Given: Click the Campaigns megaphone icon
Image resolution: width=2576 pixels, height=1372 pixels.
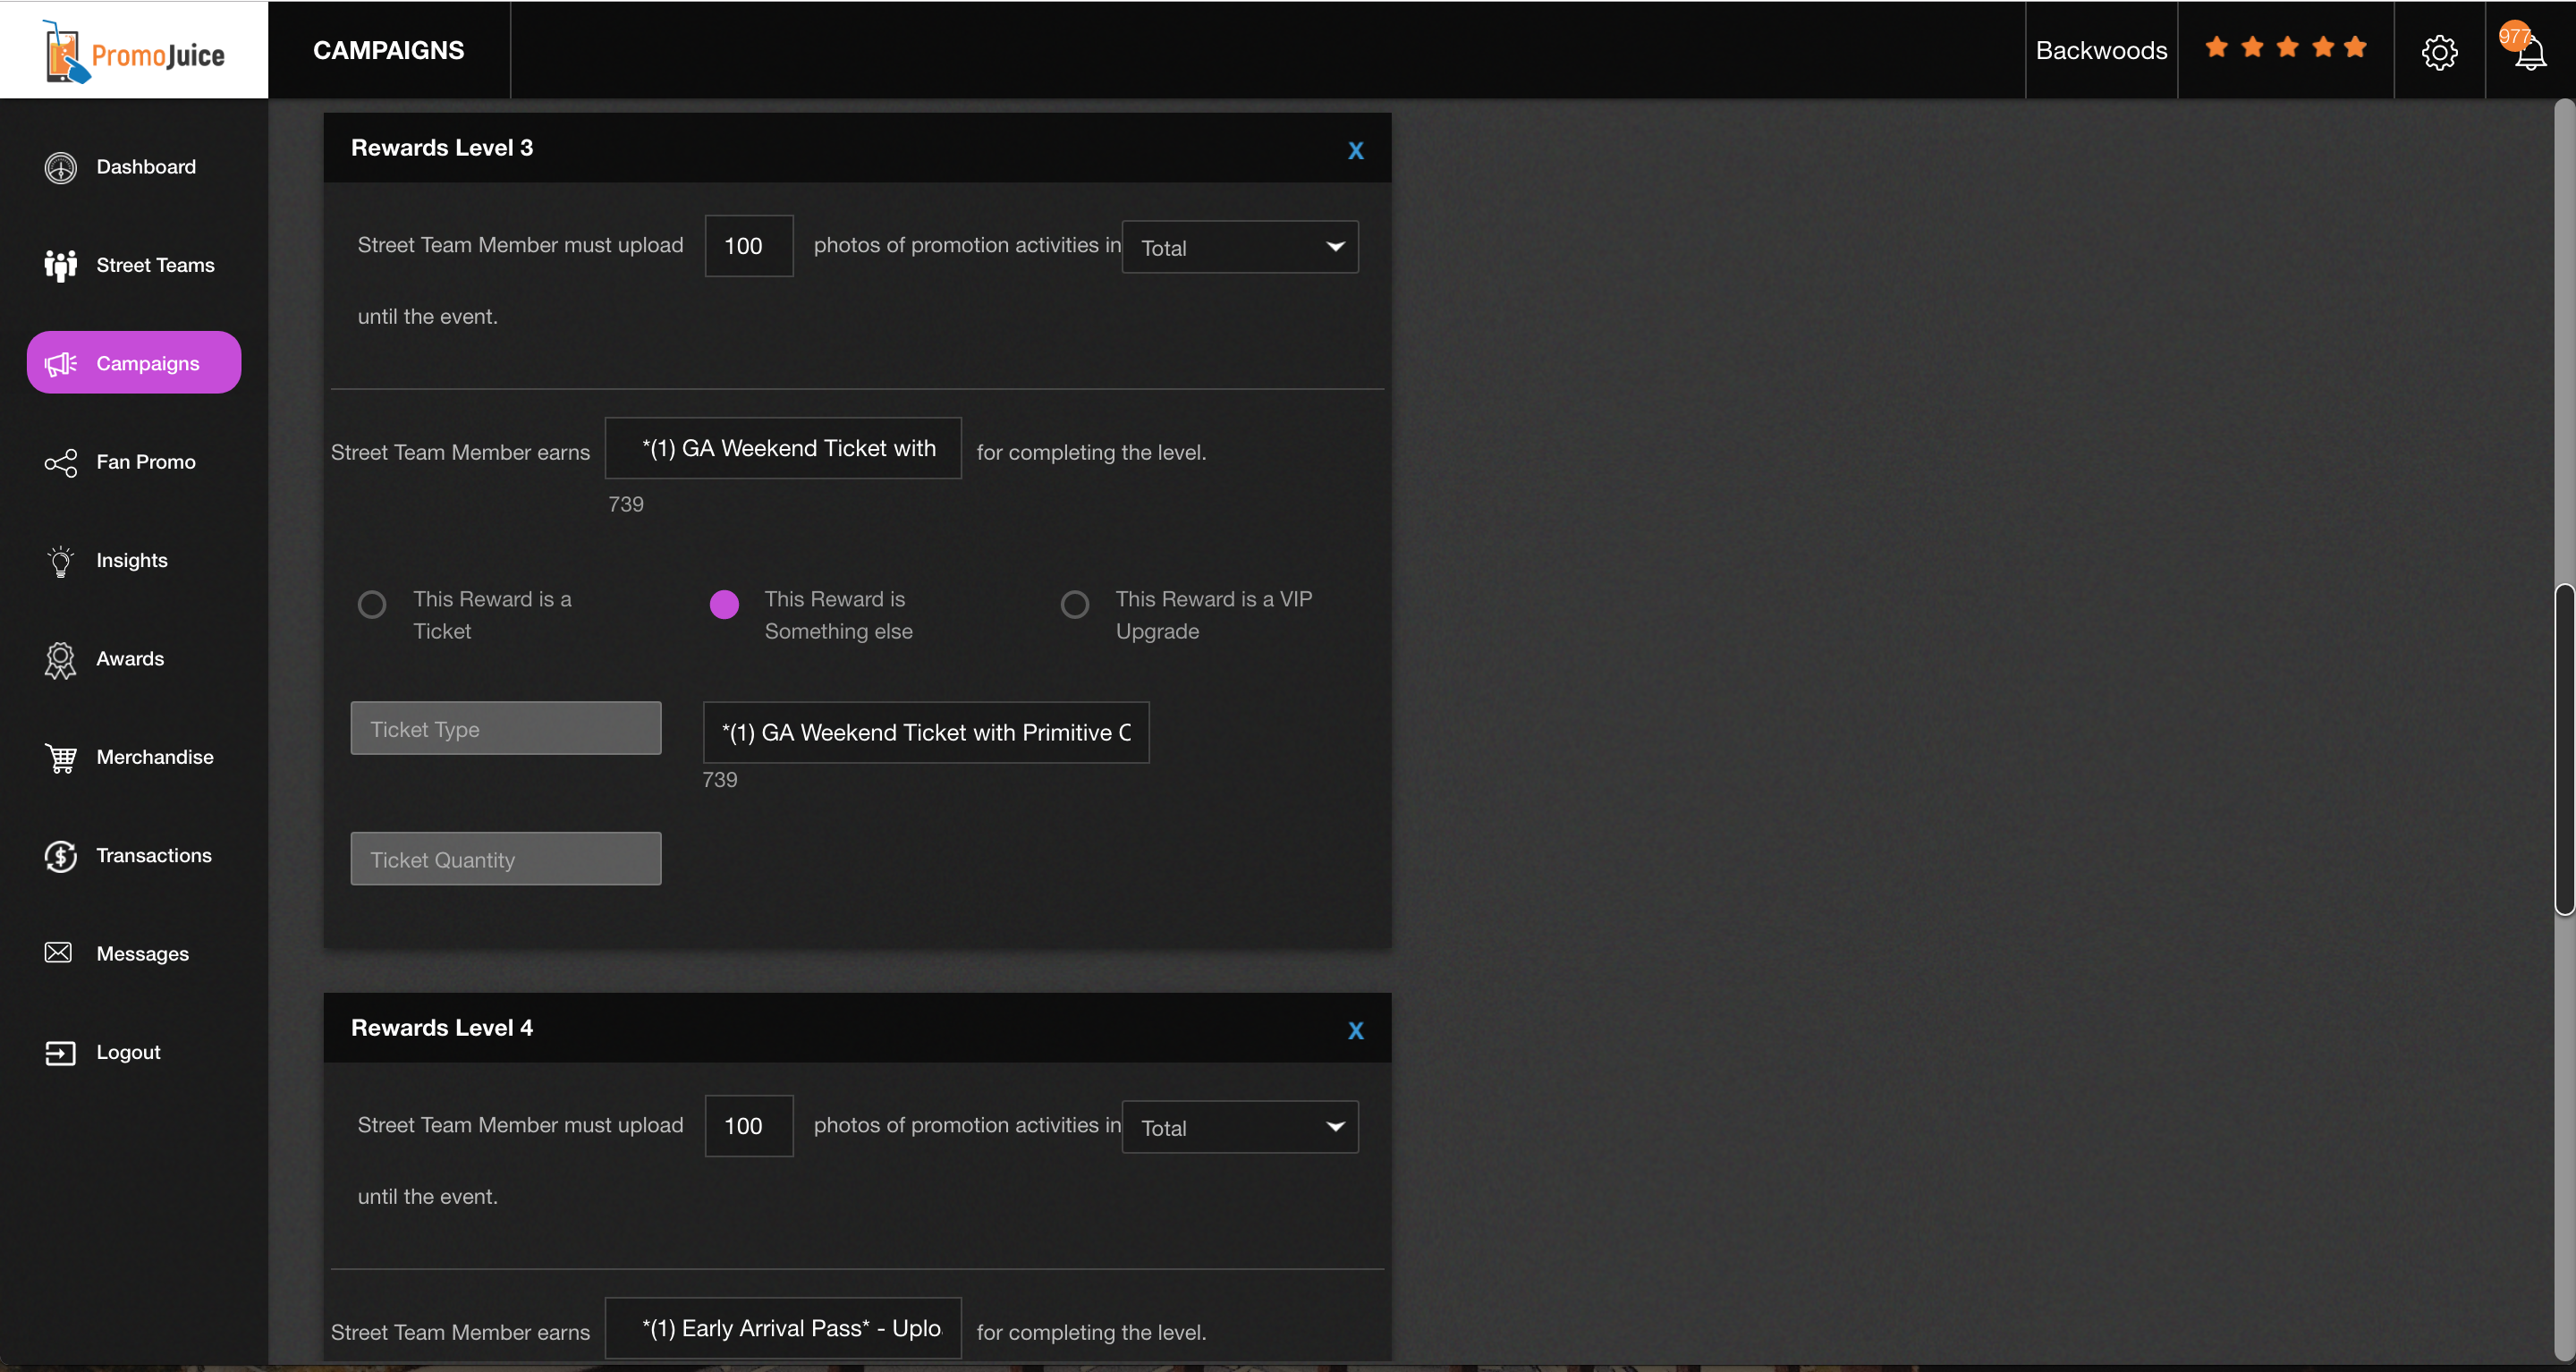Looking at the screenshot, I should click(x=60, y=363).
